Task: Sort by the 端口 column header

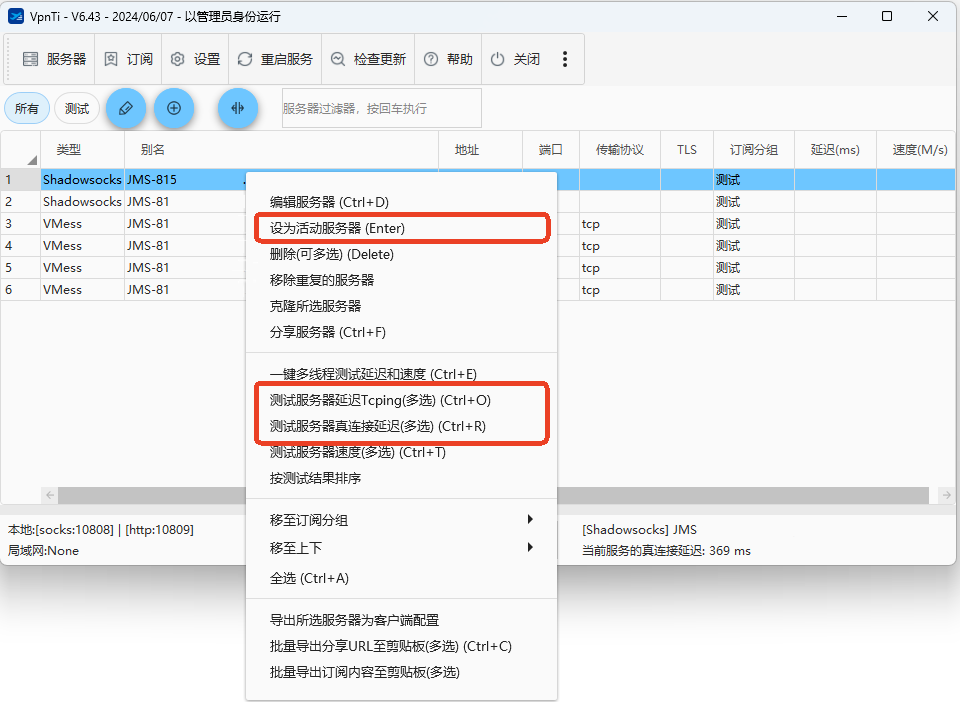Action: tap(550, 150)
